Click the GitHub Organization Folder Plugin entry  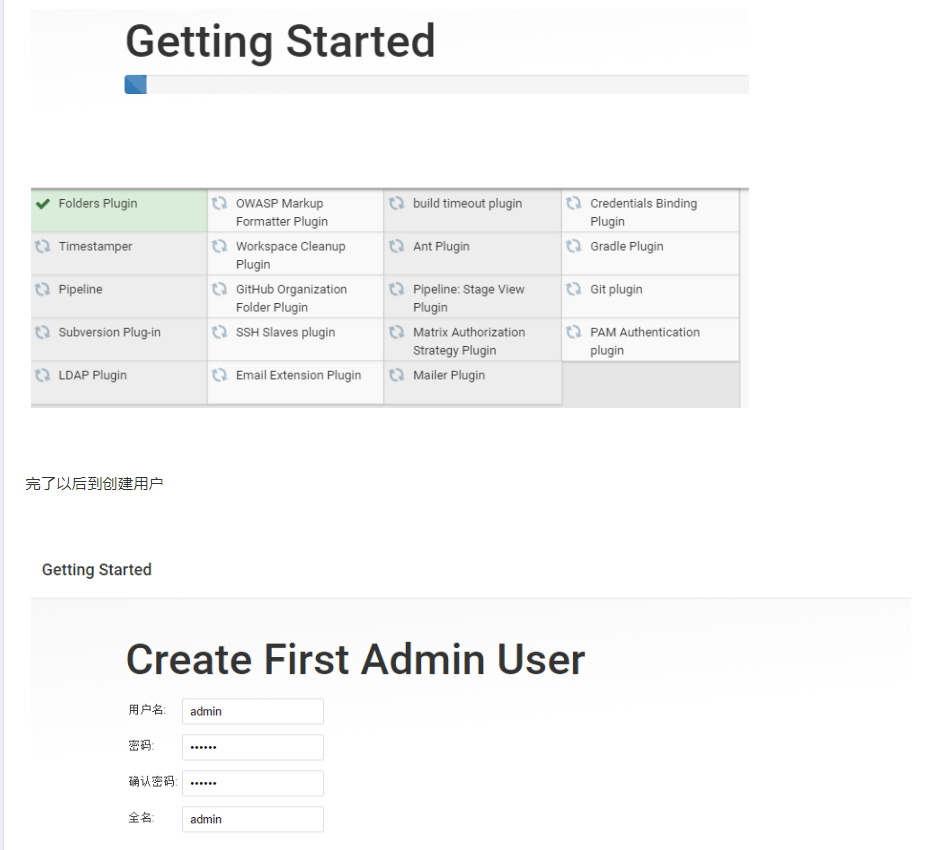(x=291, y=298)
